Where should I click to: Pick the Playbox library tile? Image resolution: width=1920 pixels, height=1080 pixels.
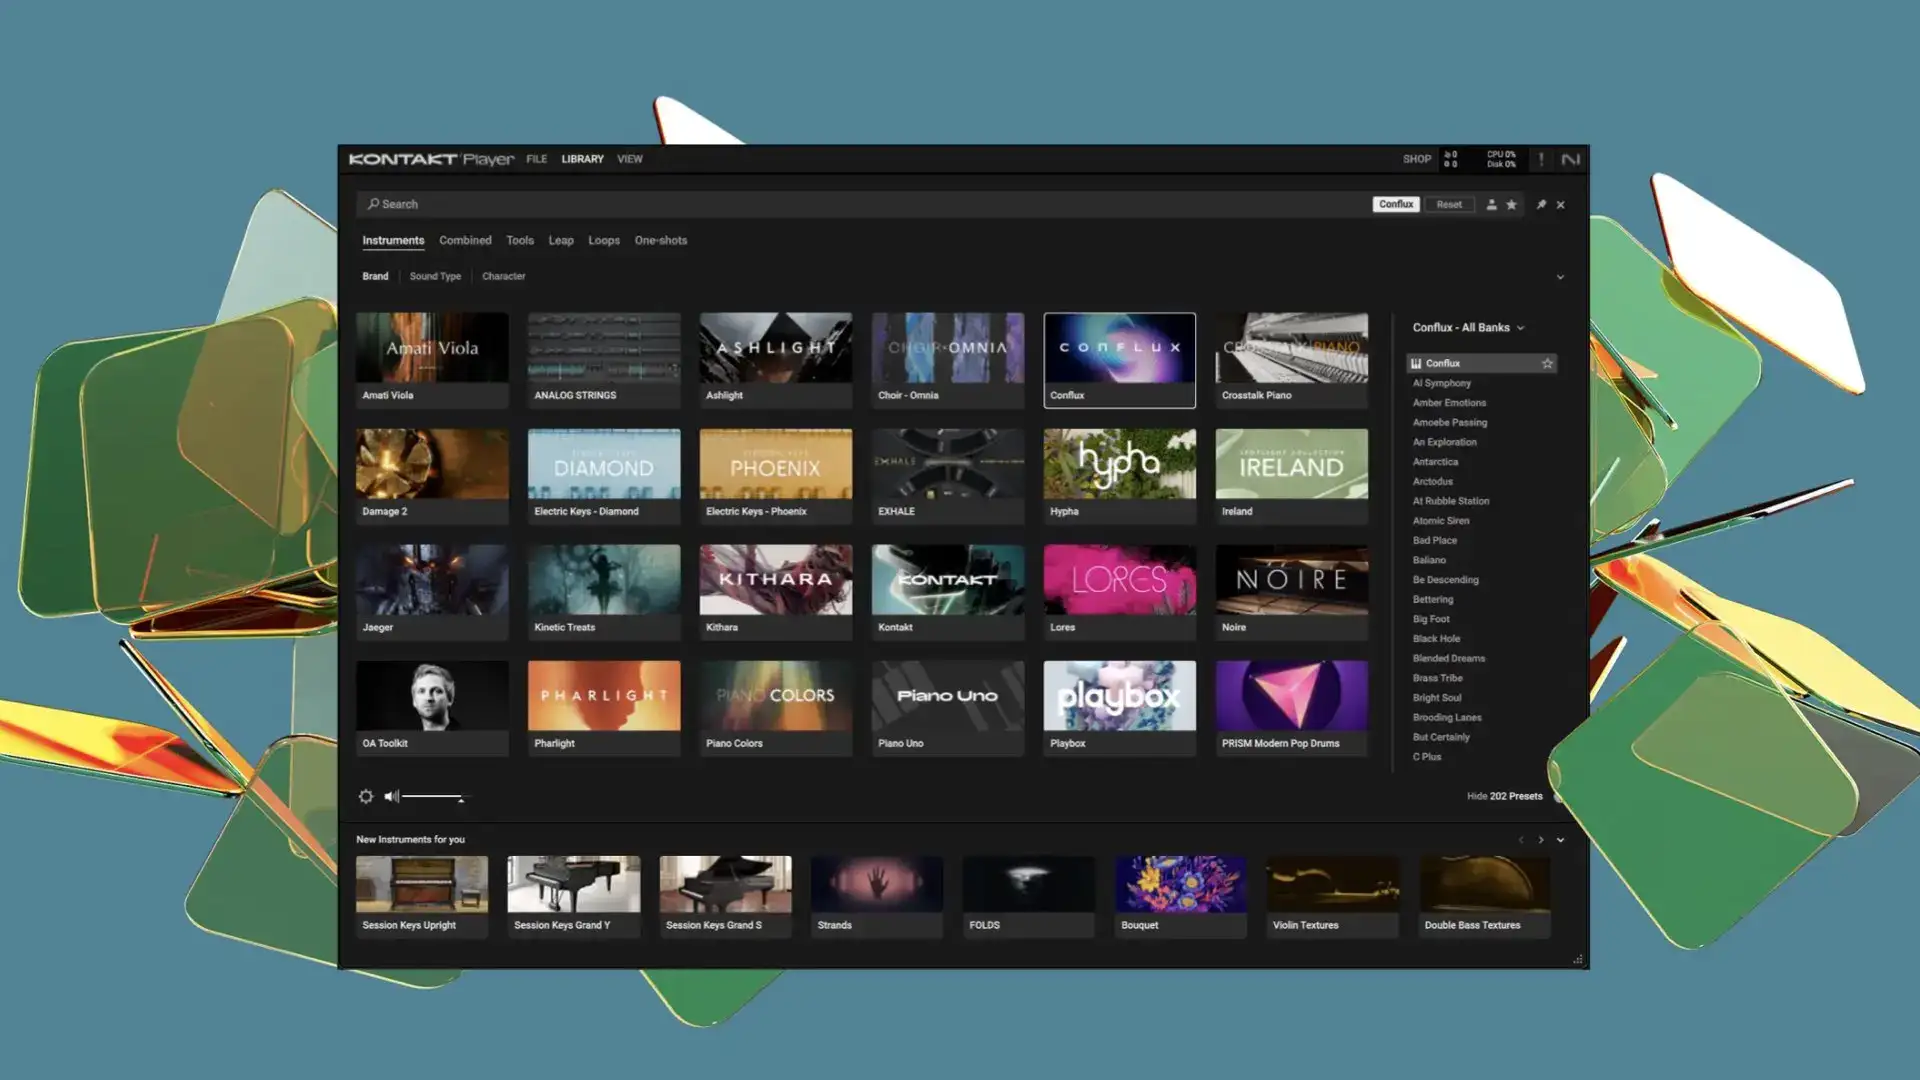click(x=1120, y=708)
